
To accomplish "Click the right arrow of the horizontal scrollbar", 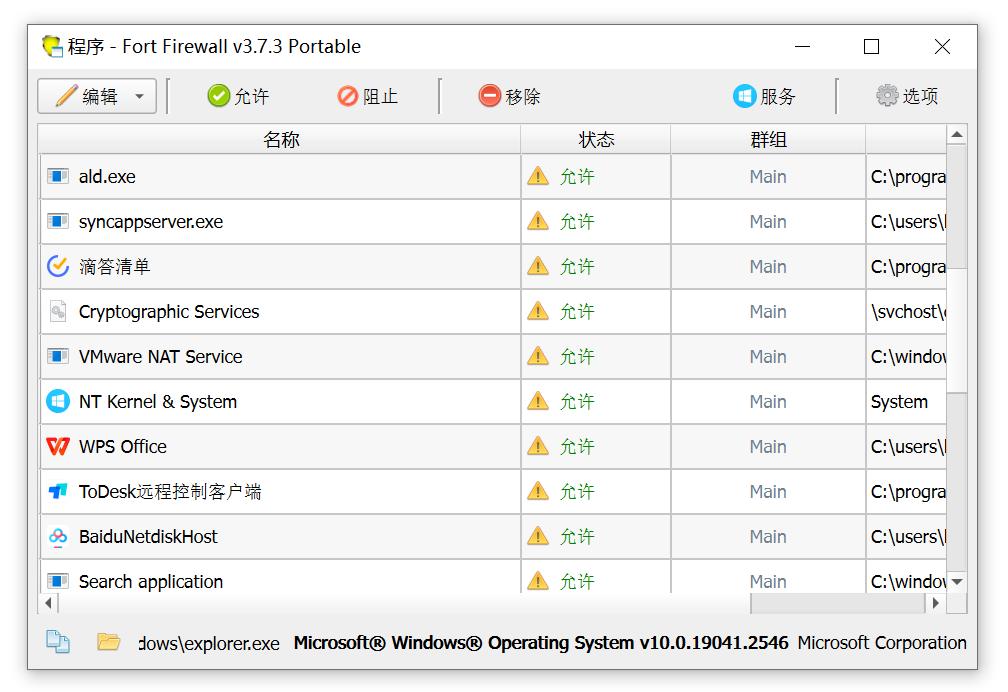I will tap(936, 603).
